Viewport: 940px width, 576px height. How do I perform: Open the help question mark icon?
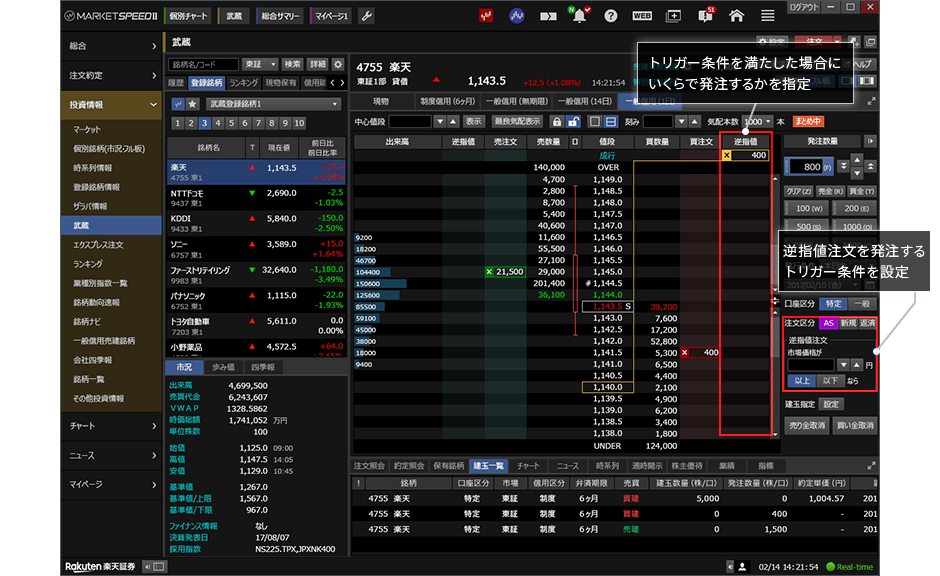pos(610,16)
